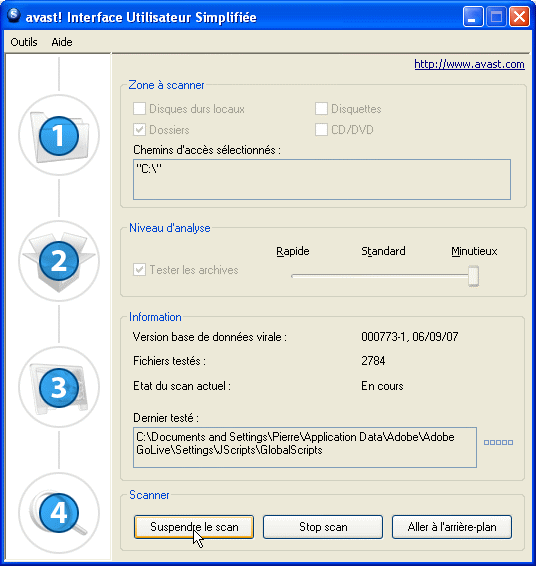Toggle Dossiers checkbox
536x566 pixels.
pyautogui.click(x=139, y=130)
